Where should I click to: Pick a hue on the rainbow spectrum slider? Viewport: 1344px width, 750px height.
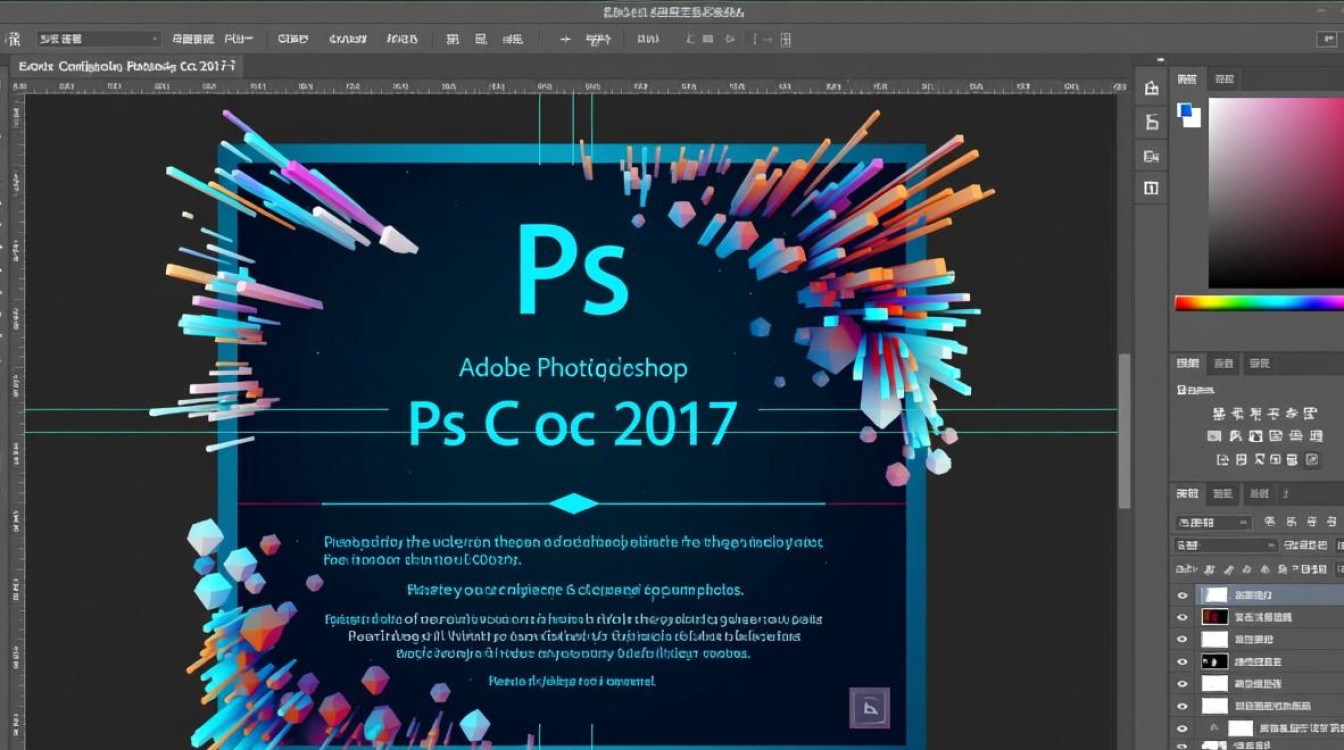click(1260, 303)
